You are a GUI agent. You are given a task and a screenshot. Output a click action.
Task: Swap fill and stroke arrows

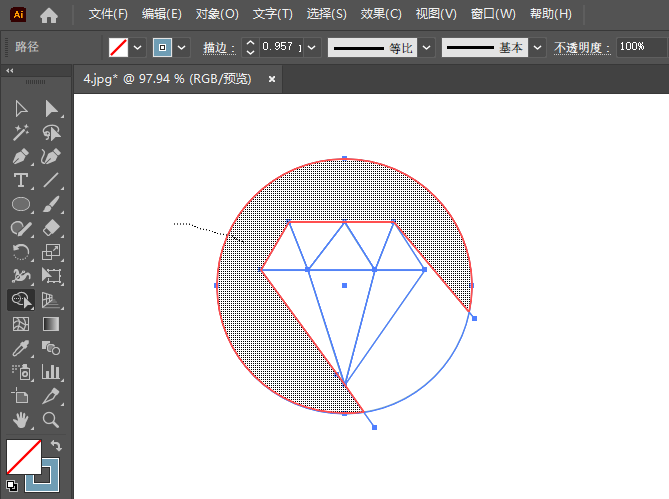point(57,446)
